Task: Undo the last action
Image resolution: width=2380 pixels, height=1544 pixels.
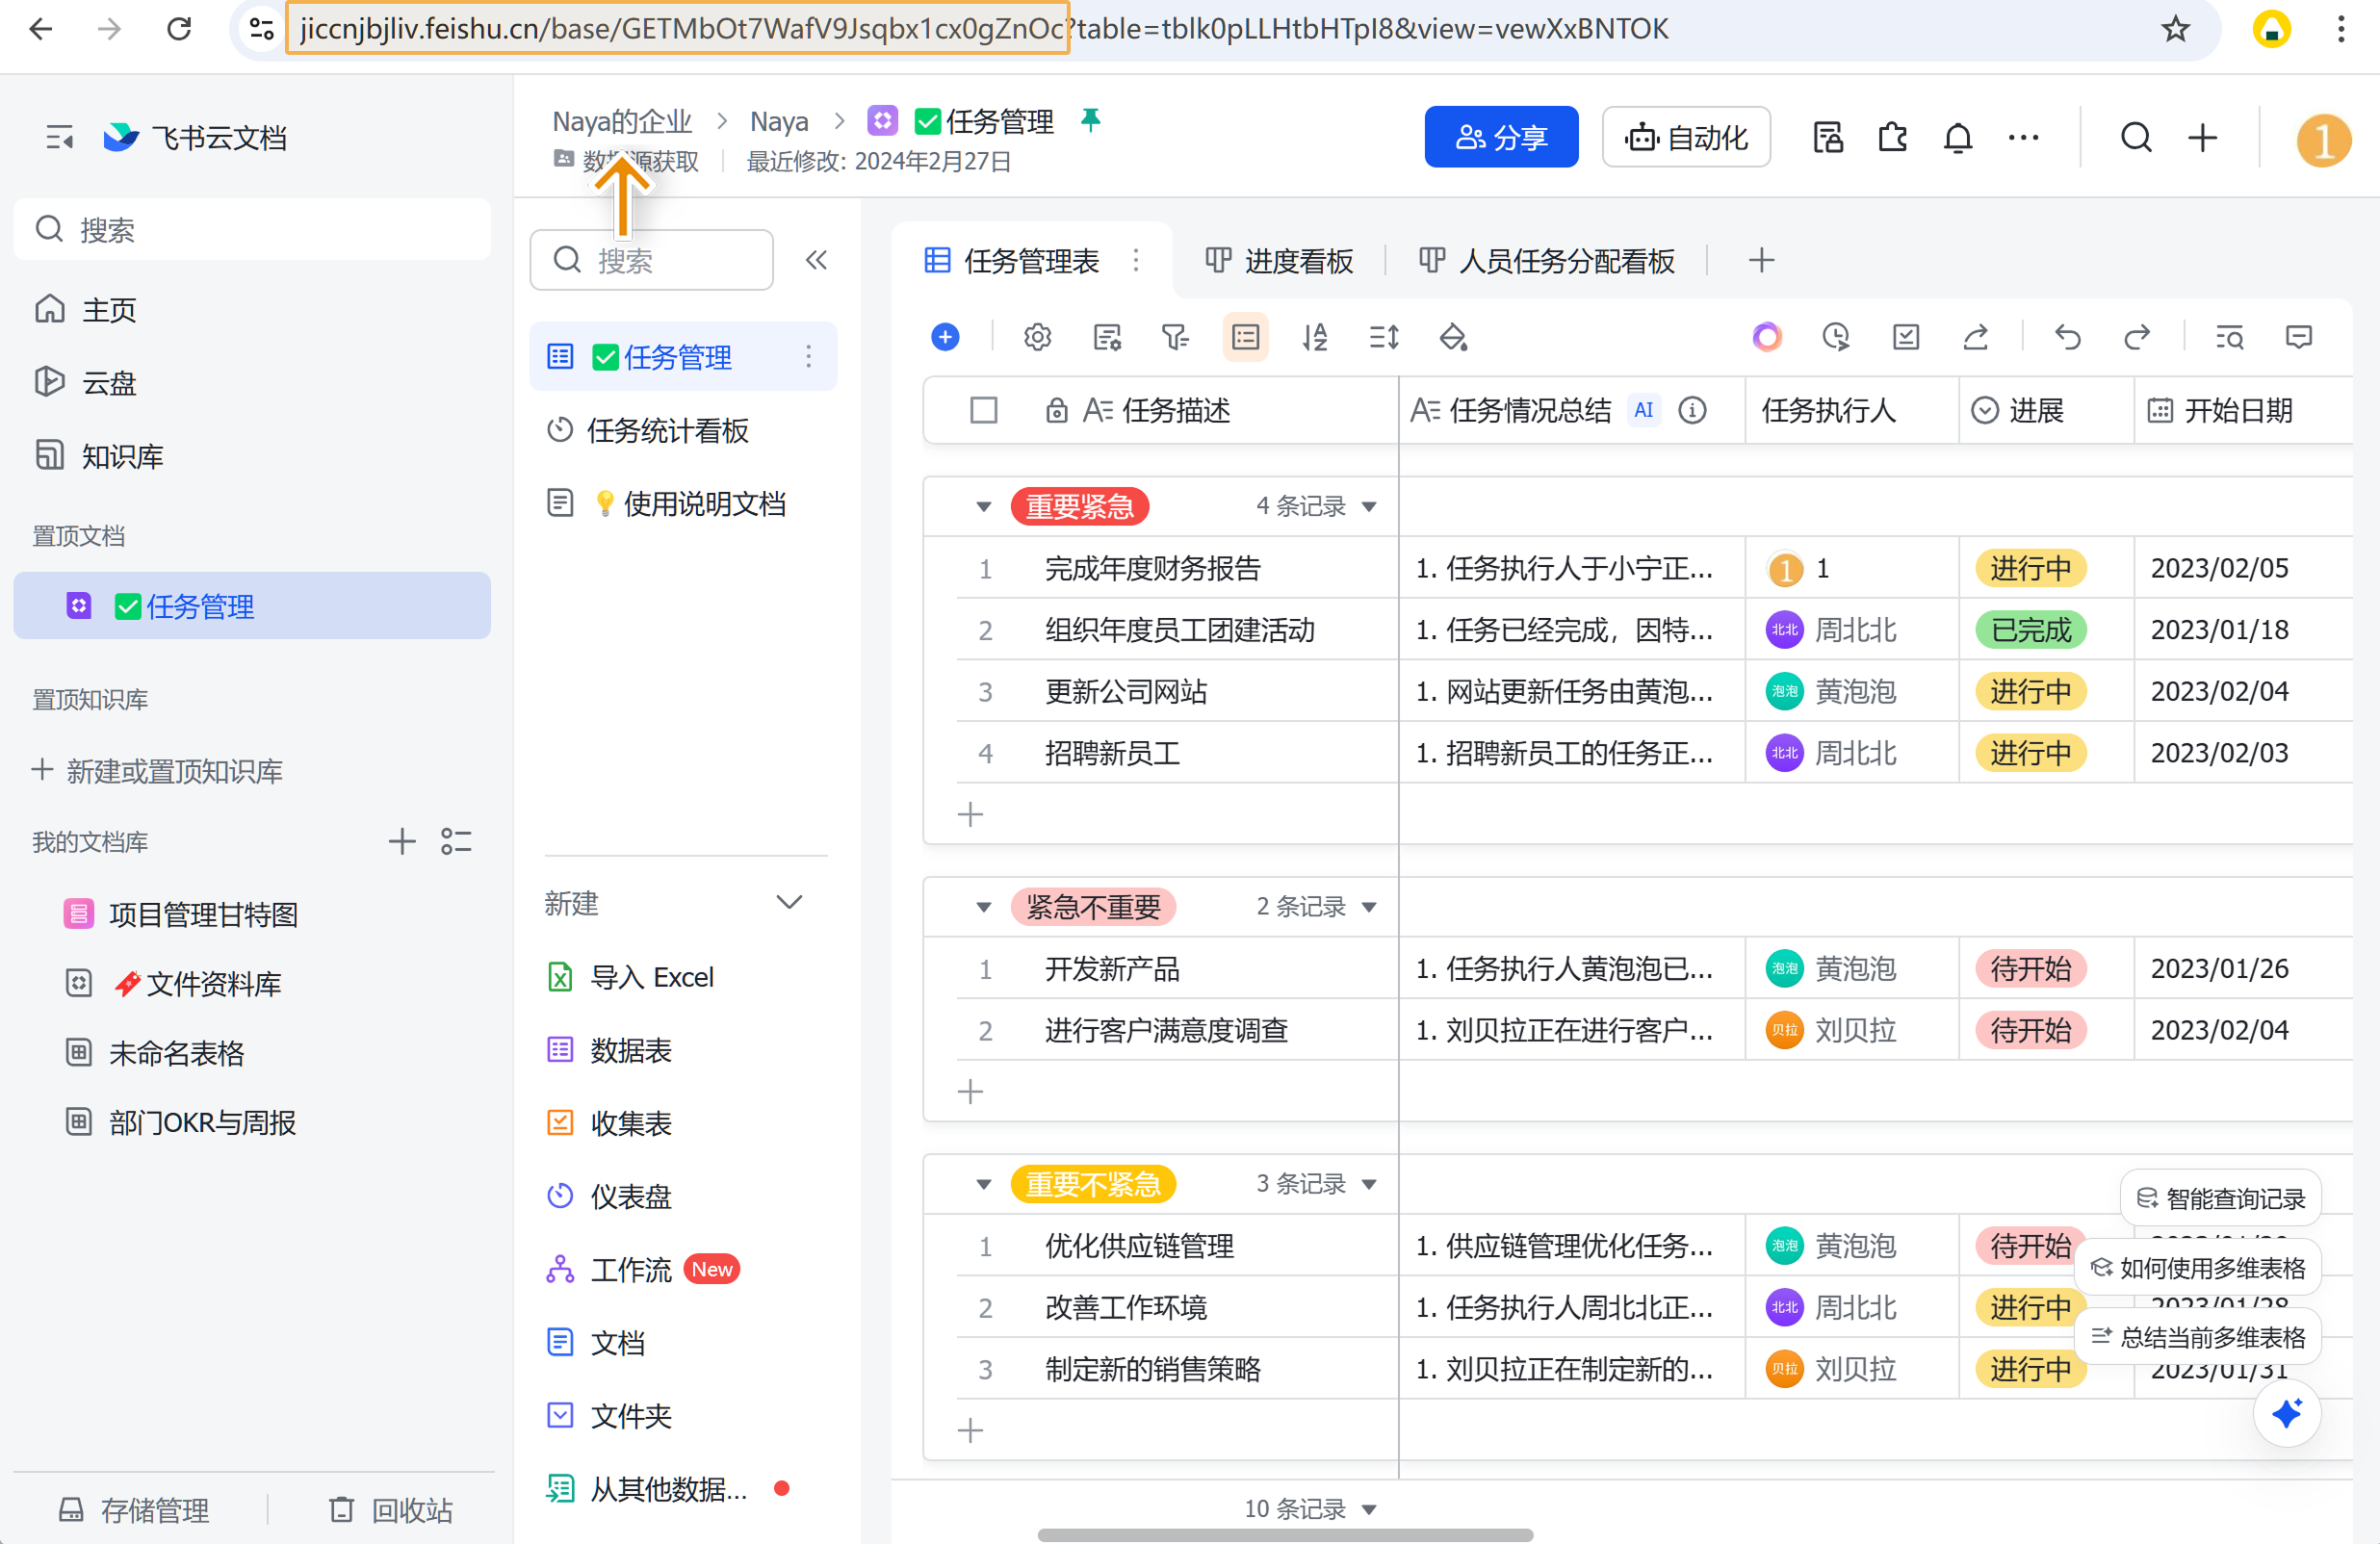Action: coord(2067,337)
